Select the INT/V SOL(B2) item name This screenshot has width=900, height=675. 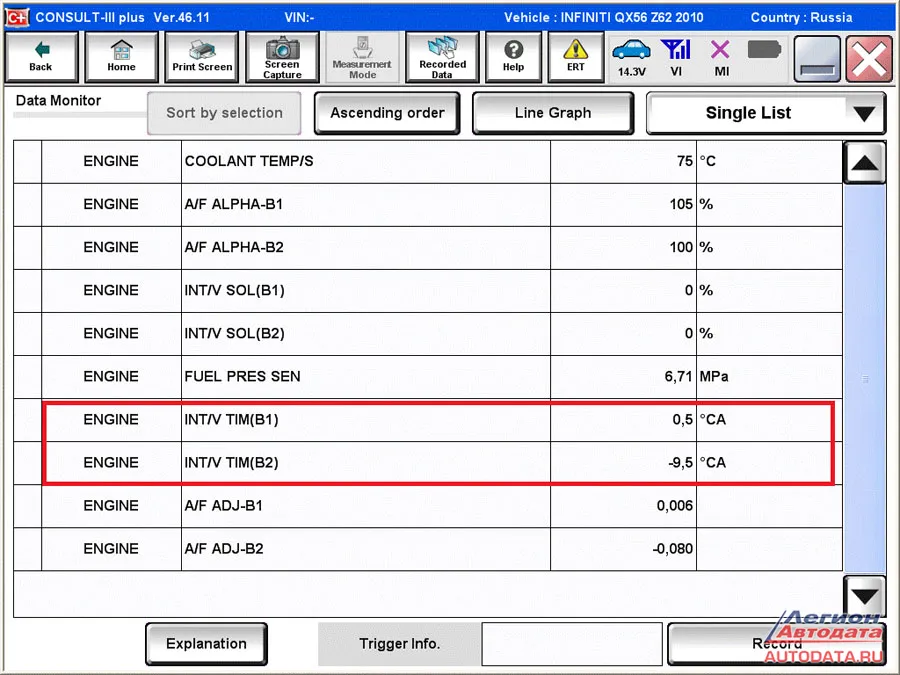pyautogui.click(x=234, y=333)
